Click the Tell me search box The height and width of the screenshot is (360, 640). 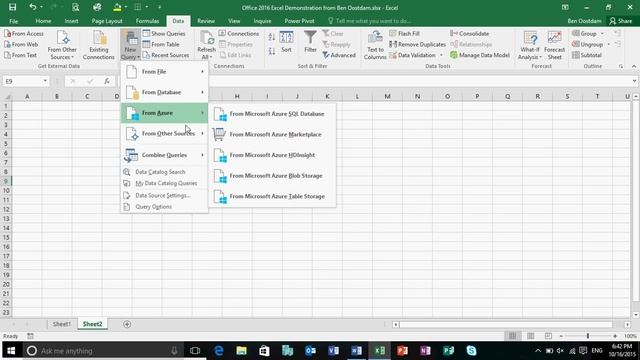click(369, 21)
